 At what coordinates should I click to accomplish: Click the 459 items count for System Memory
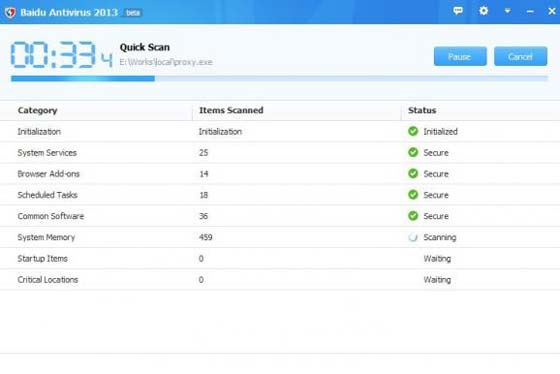coord(206,237)
